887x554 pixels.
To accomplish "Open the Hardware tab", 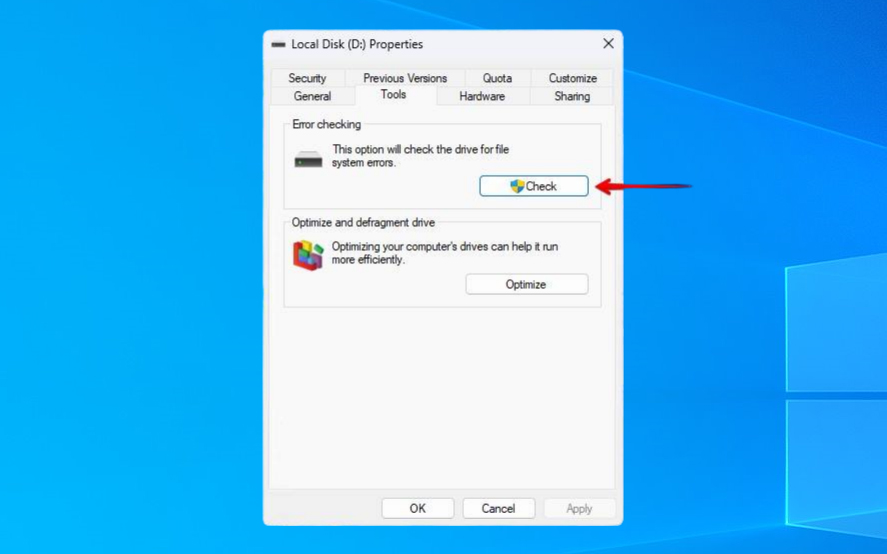I will click(482, 96).
